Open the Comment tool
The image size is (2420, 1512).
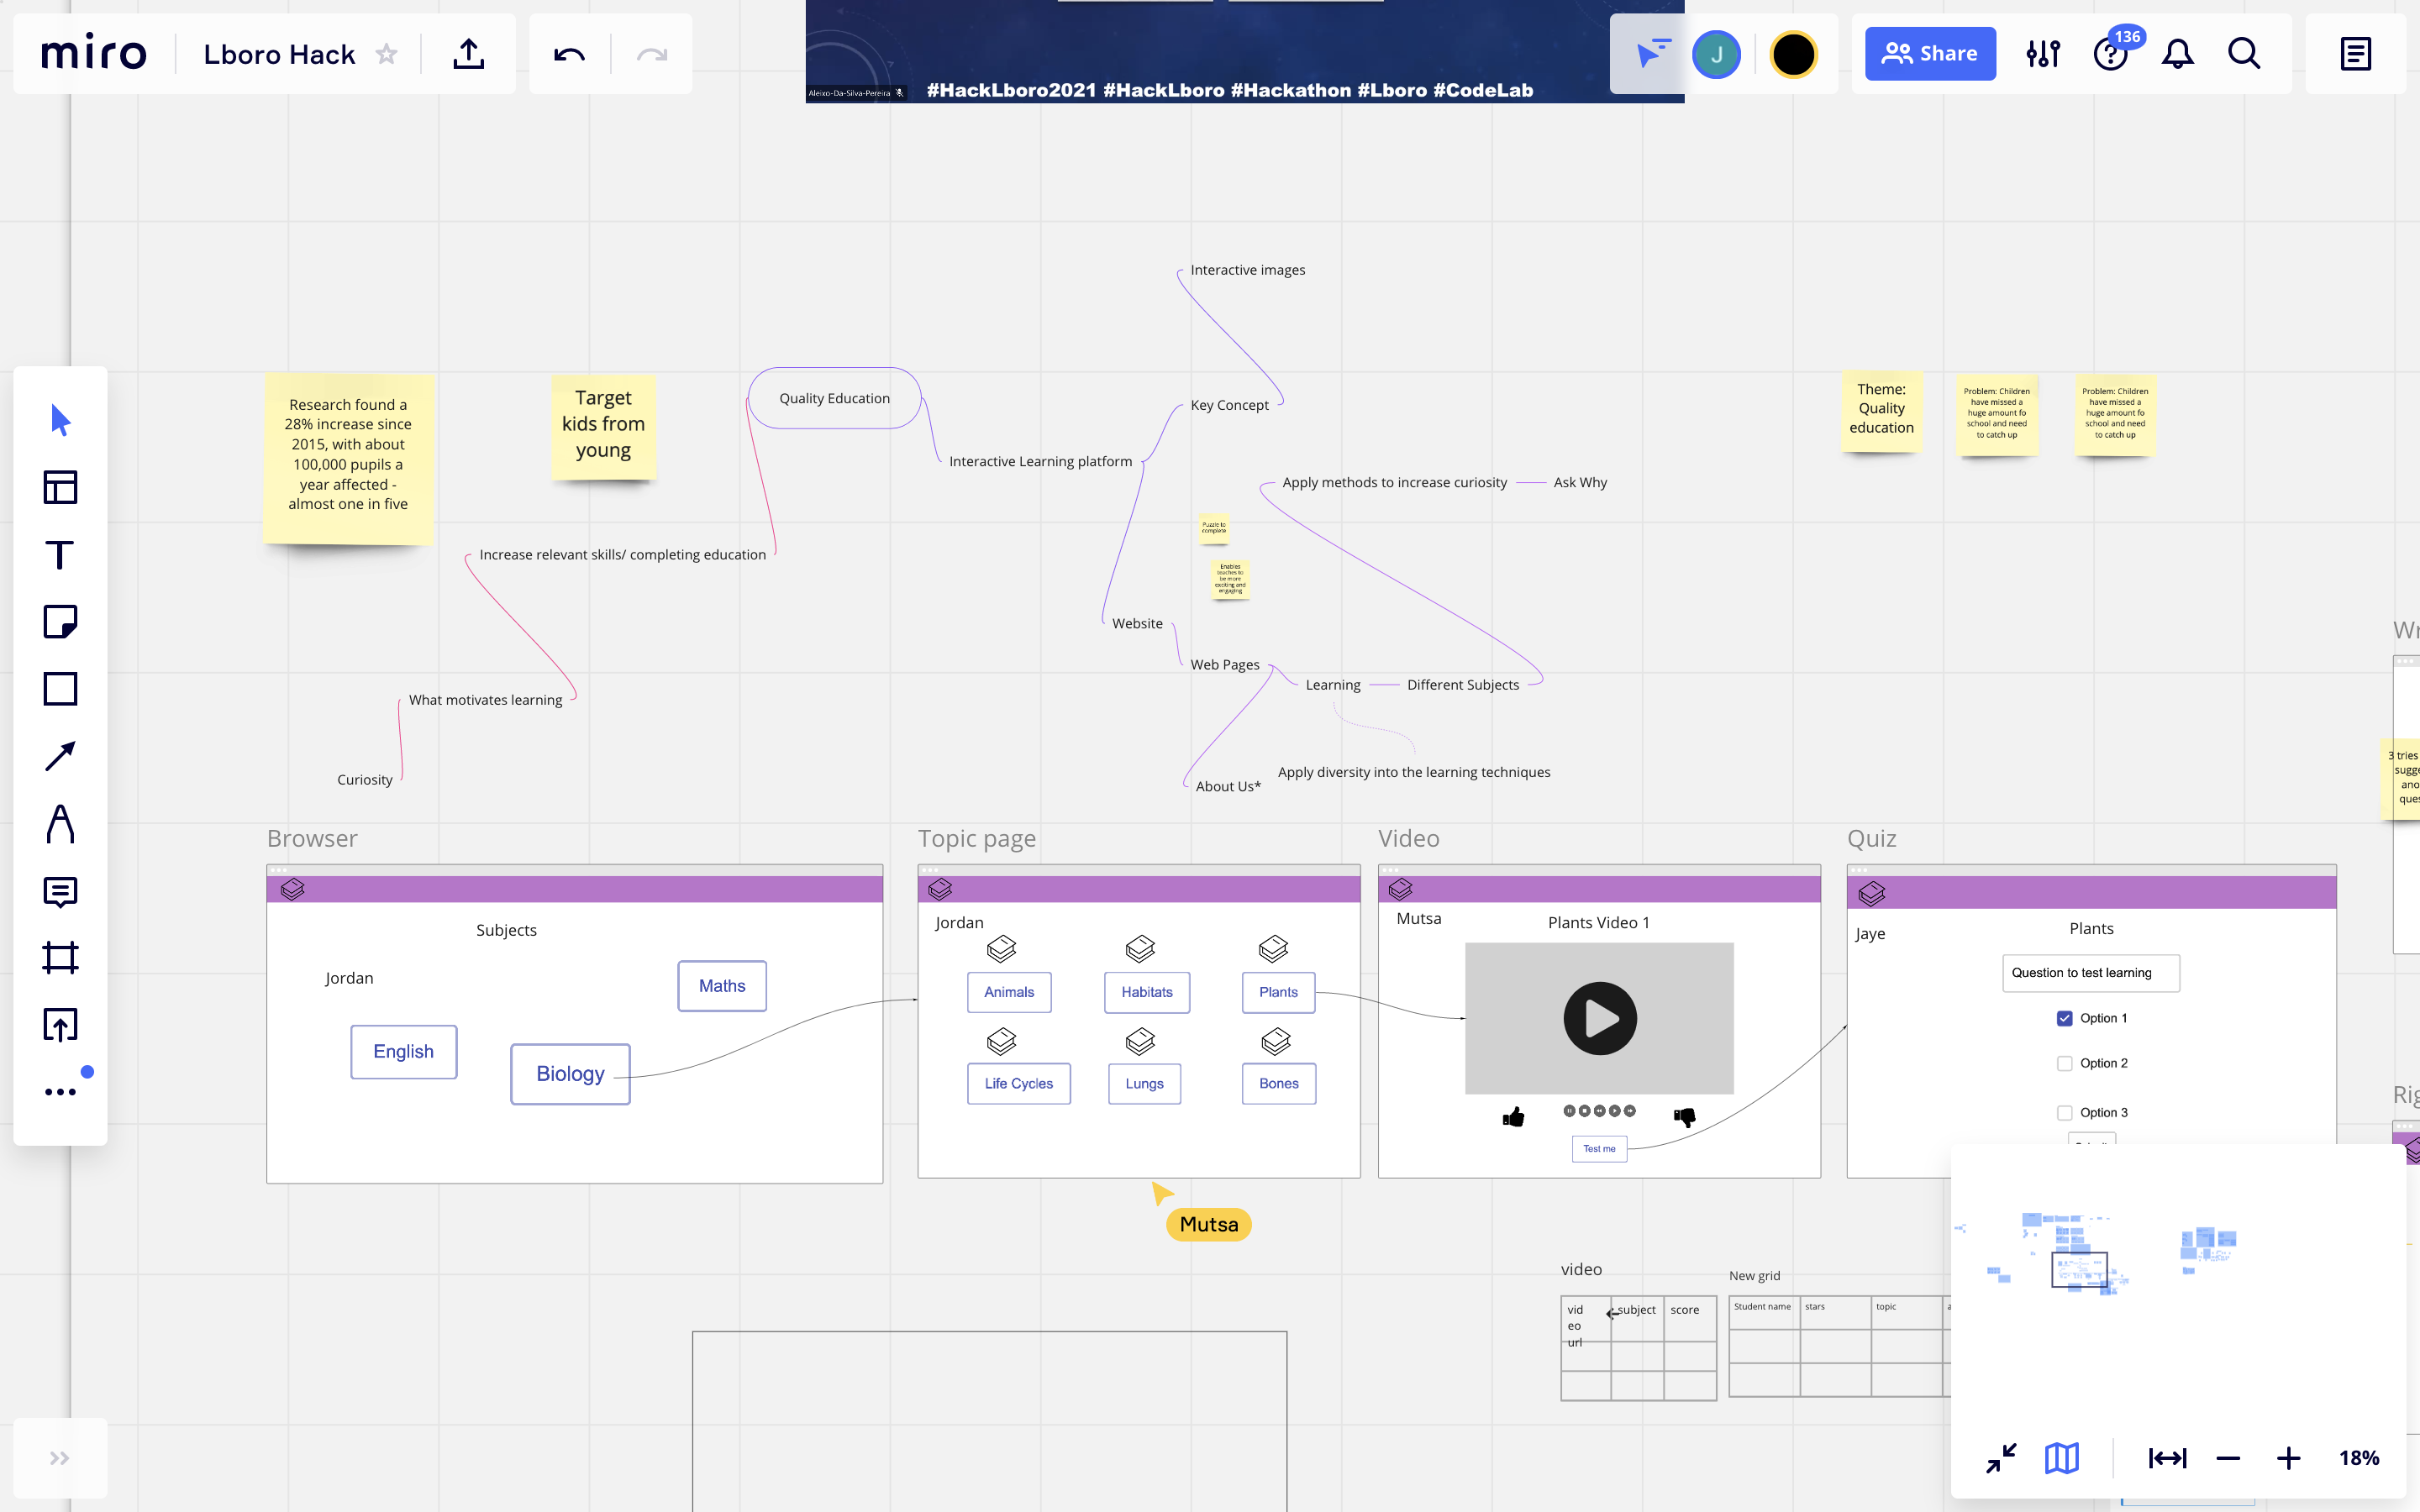click(x=60, y=891)
